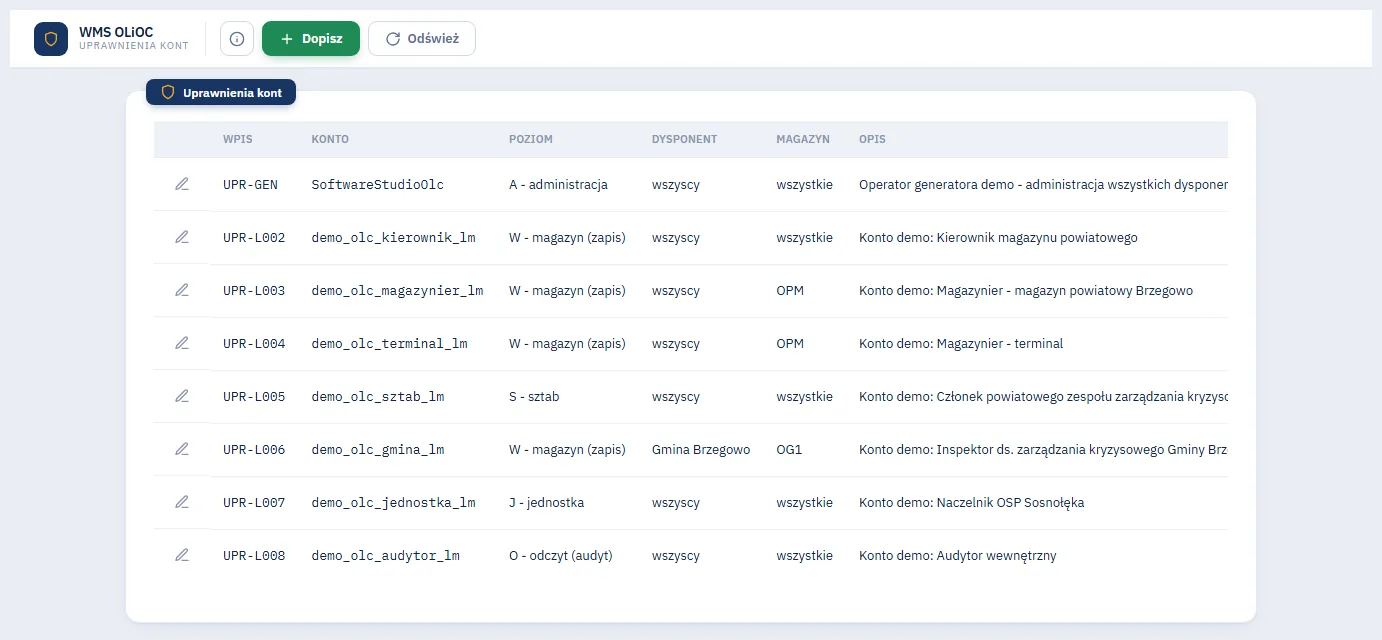Select the demo_olc_gmina_lm account cell
This screenshot has height=640, width=1382.
click(x=378, y=450)
